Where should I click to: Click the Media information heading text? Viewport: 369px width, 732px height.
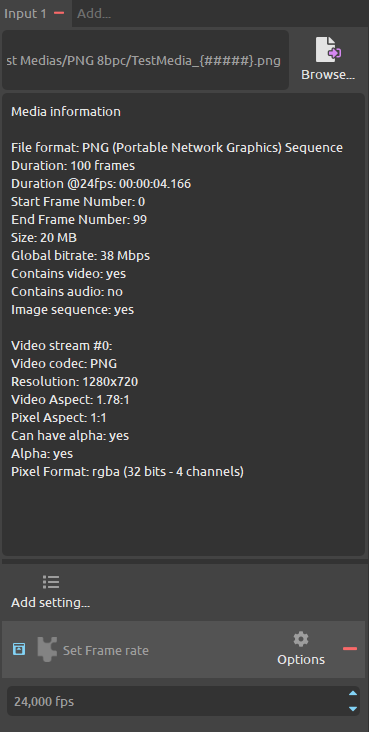click(x=66, y=112)
